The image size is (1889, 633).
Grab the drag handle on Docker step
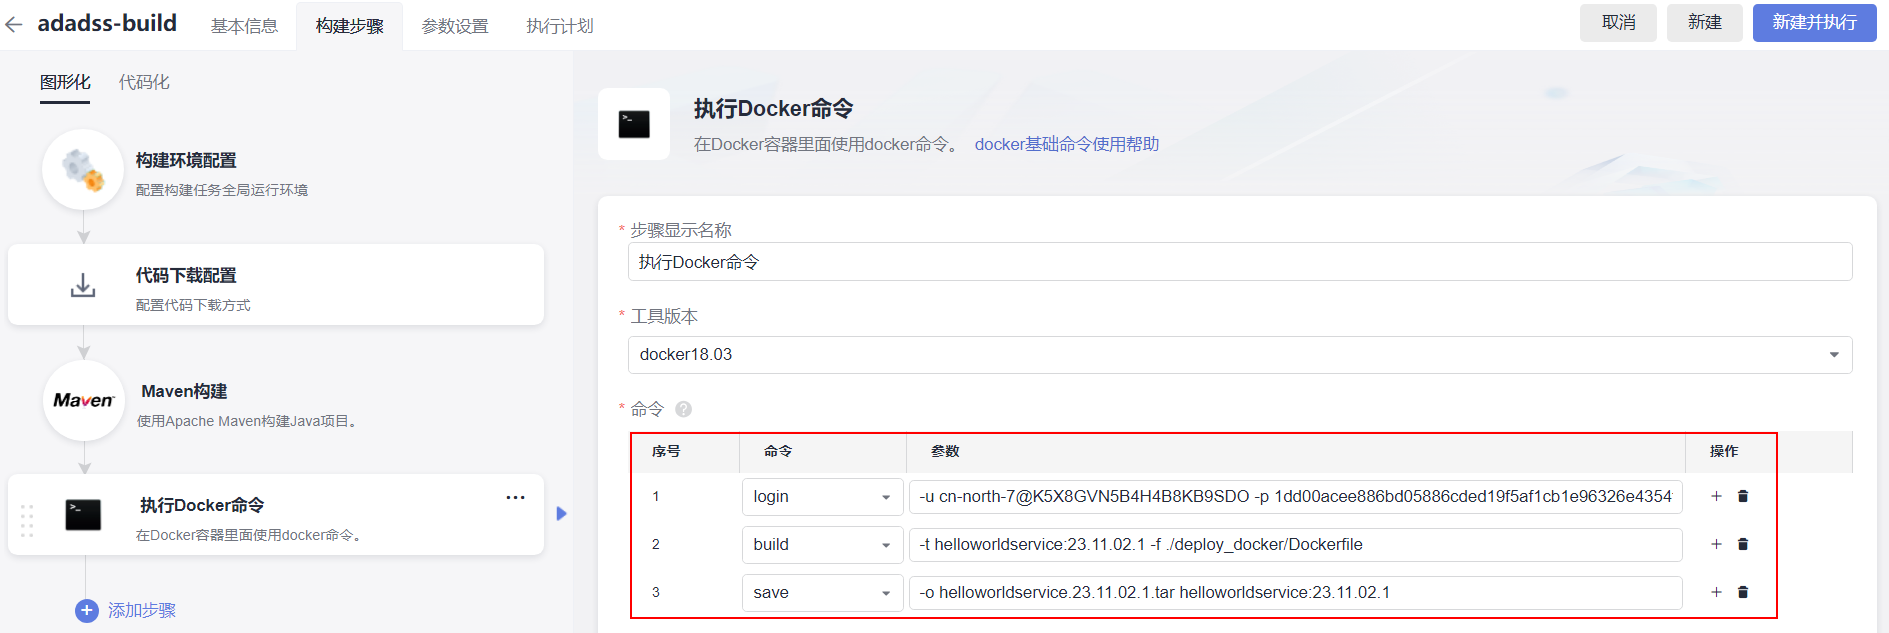click(27, 520)
